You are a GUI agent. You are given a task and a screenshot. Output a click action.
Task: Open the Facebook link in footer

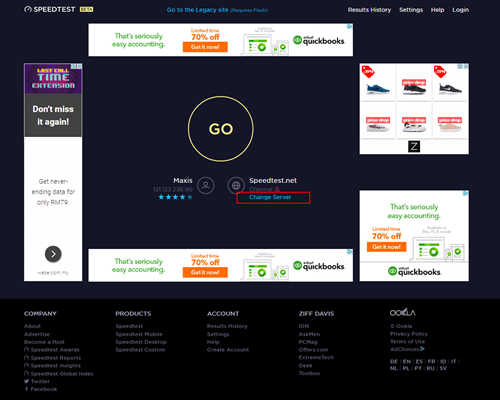tap(41, 389)
